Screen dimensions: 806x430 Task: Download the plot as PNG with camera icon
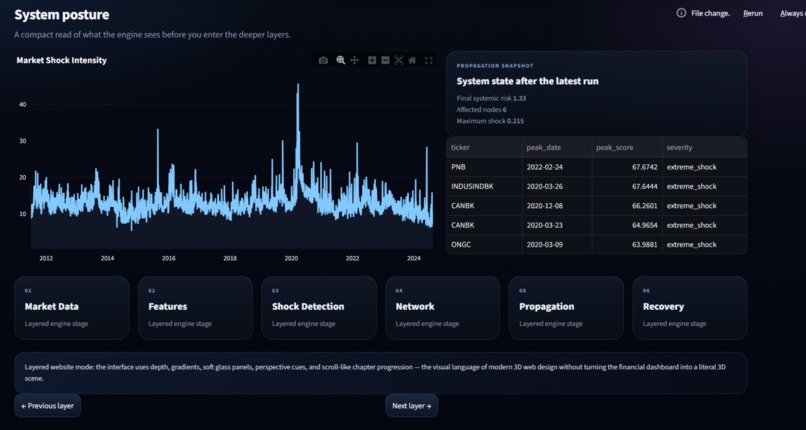[x=323, y=61]
